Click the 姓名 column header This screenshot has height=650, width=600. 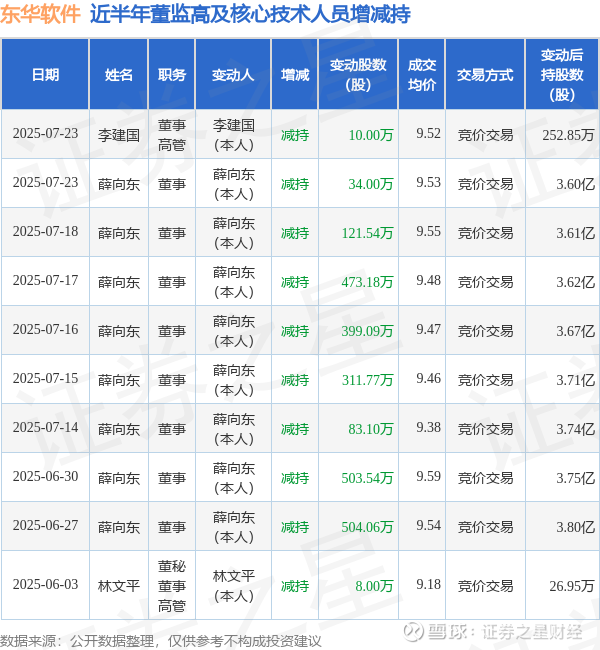pos(119,75)
